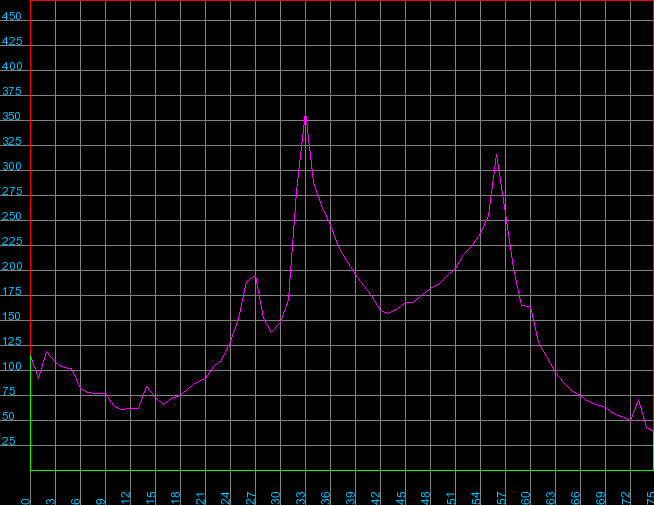Click the tallest magenta peak above 33
Viewport: 654px width, 505px height.
[x=305, y=113]
